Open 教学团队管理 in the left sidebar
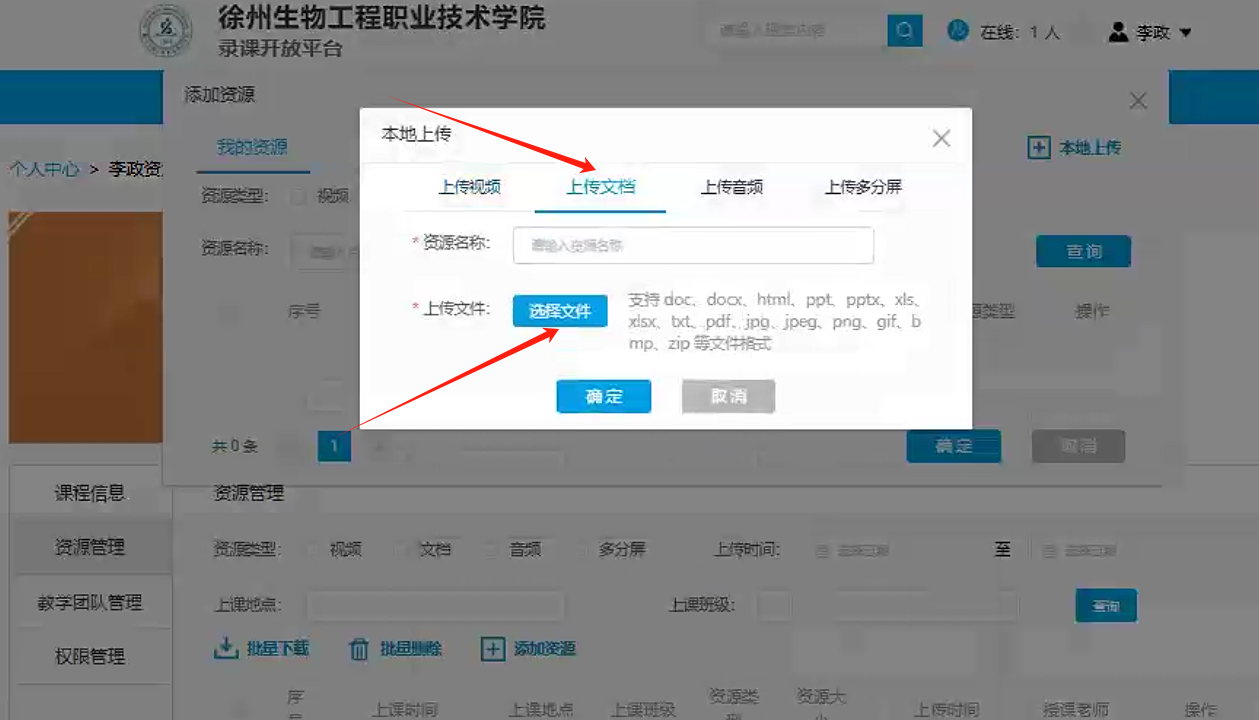 click(x=90, y=602)
